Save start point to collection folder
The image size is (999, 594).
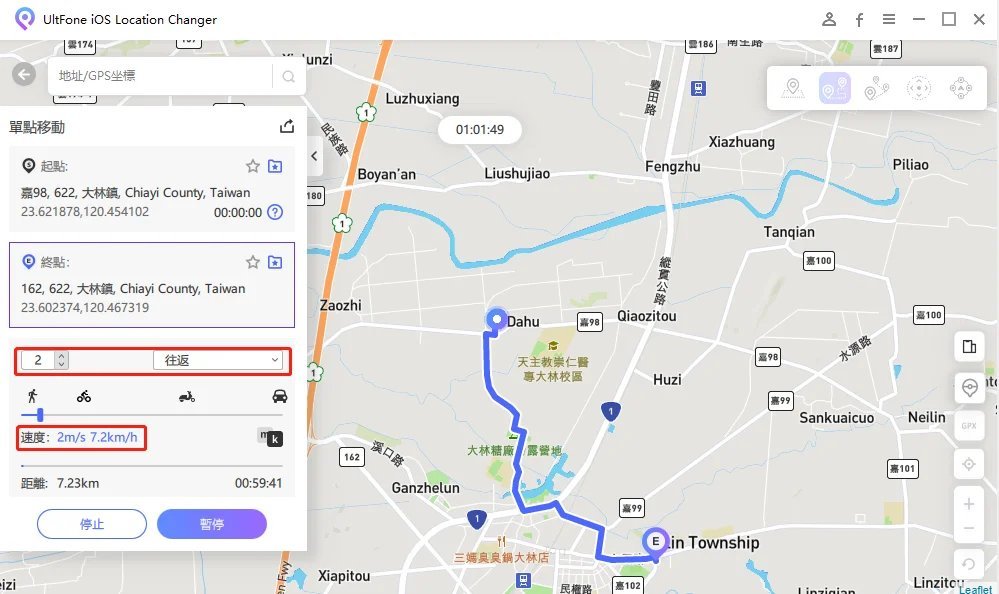tap(275, 166)
